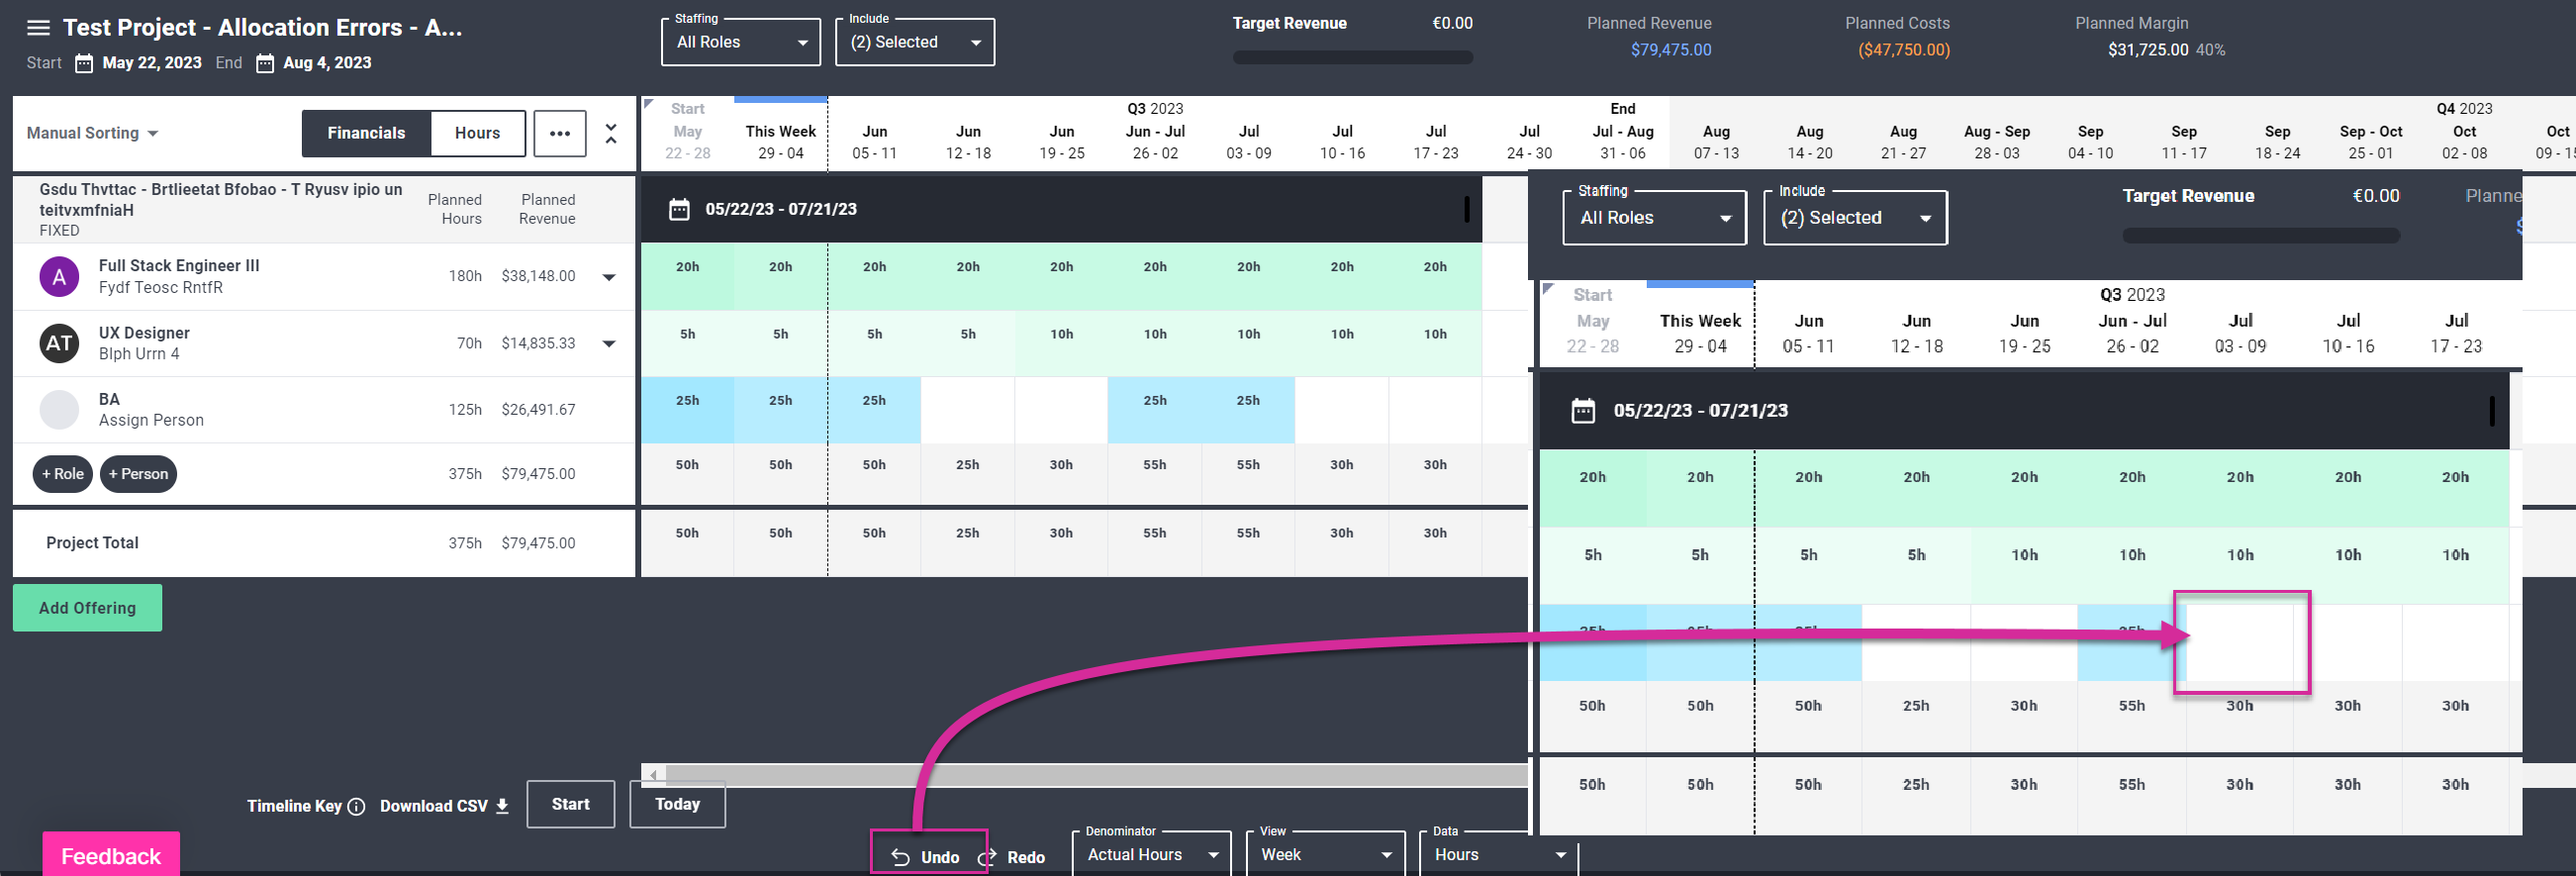This screenshot has width=2576, height=876.
Task: Open the Data Hours dropdown
Action: click(1499, 855)
